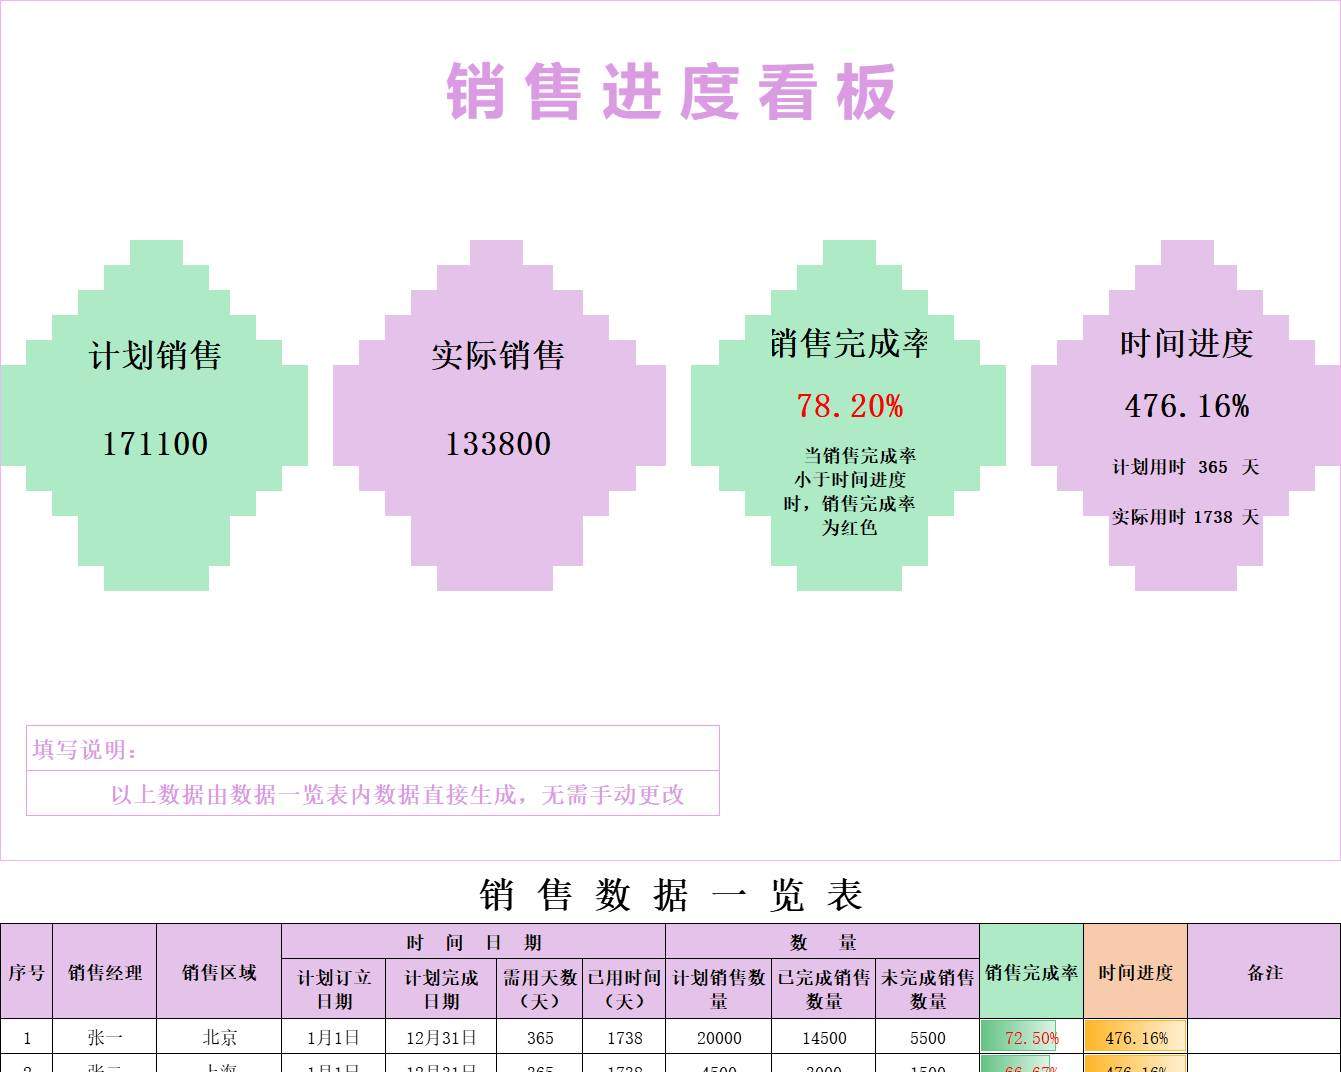Click the 销售数据一览表 table heading
This screenshot has width=1341, height=1072.
click(x=670, y=895)
